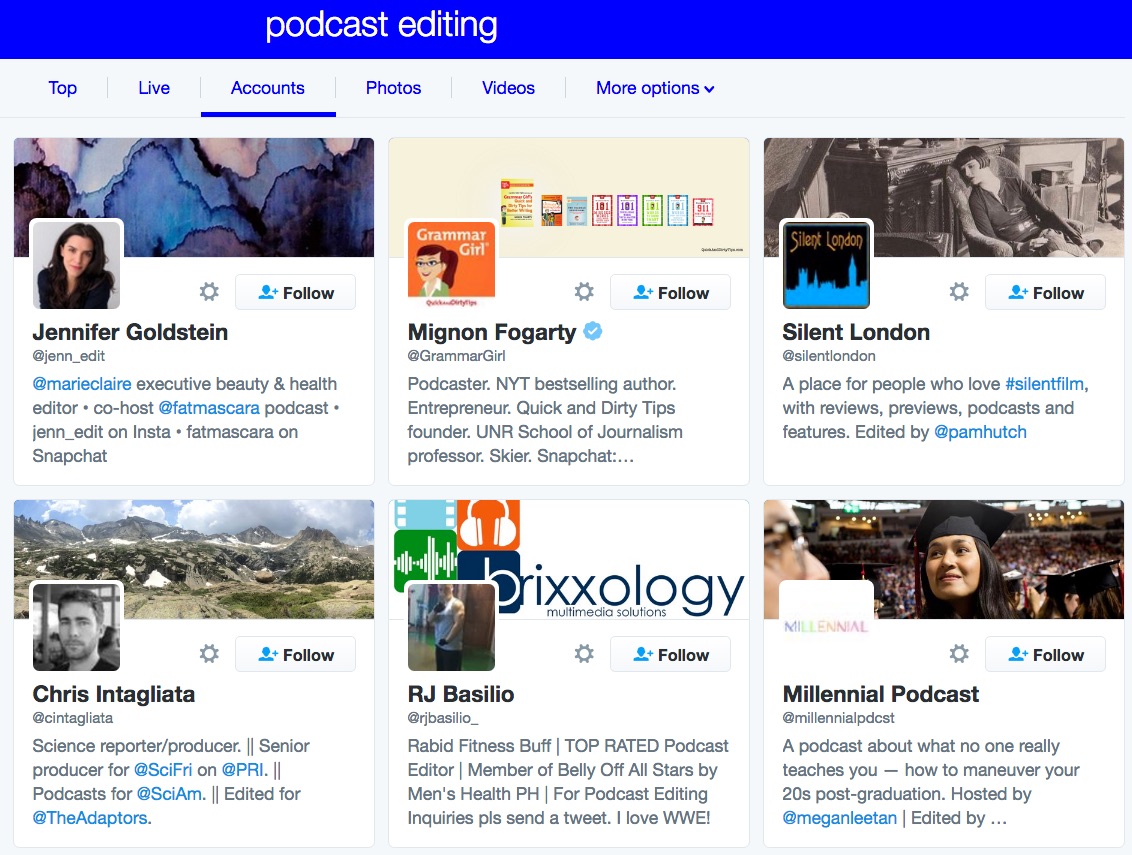The height and width of the screenshot is (855, 1132).
Task: Open gear settings on Mignon Fogarty card
Action: (x=583, y=292)
